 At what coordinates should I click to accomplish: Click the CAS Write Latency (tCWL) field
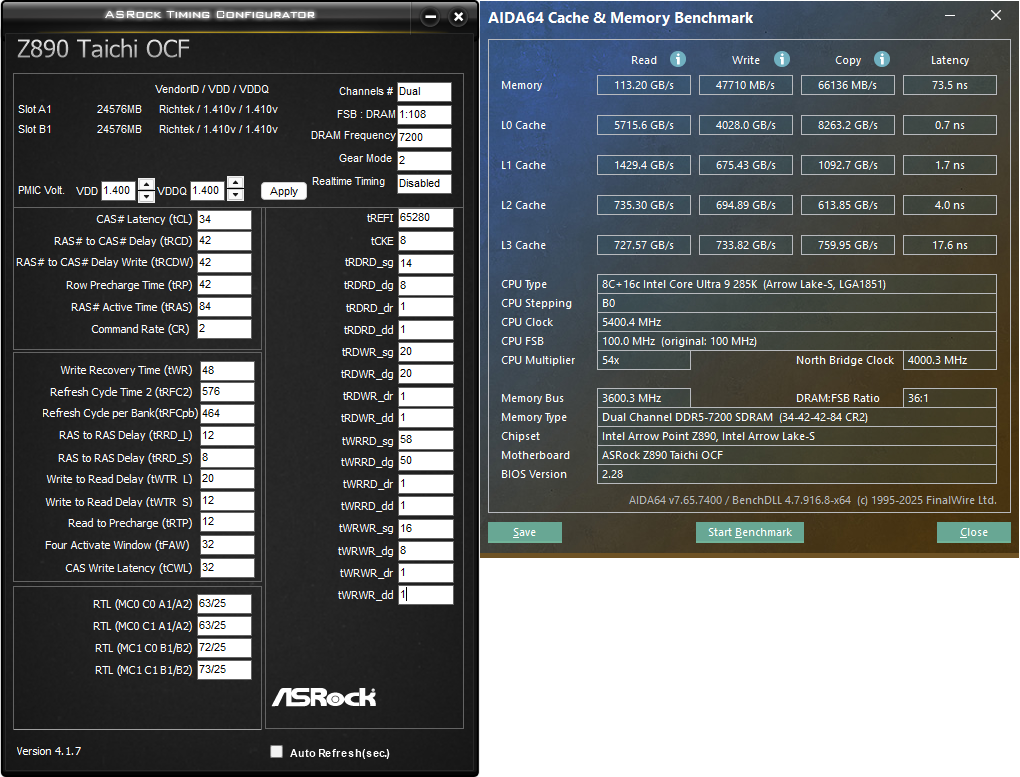227,567
